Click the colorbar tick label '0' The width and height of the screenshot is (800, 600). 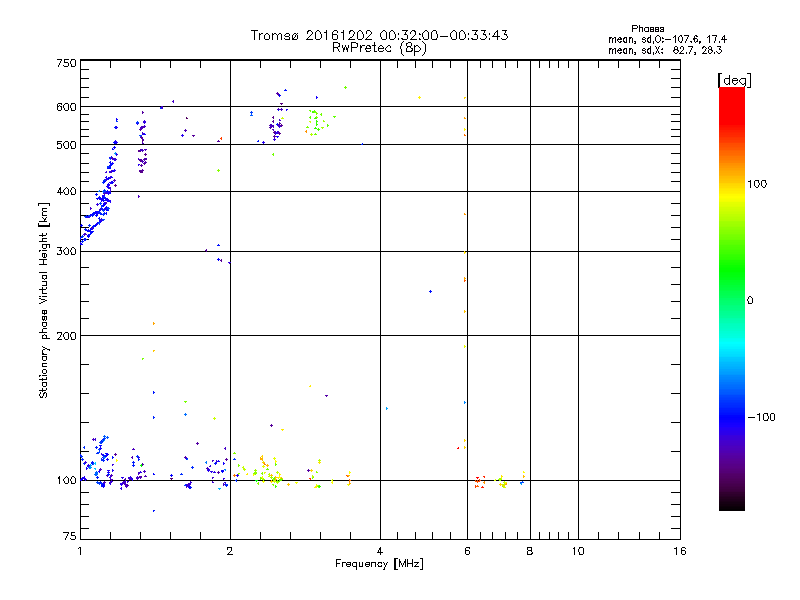[750, 301]
